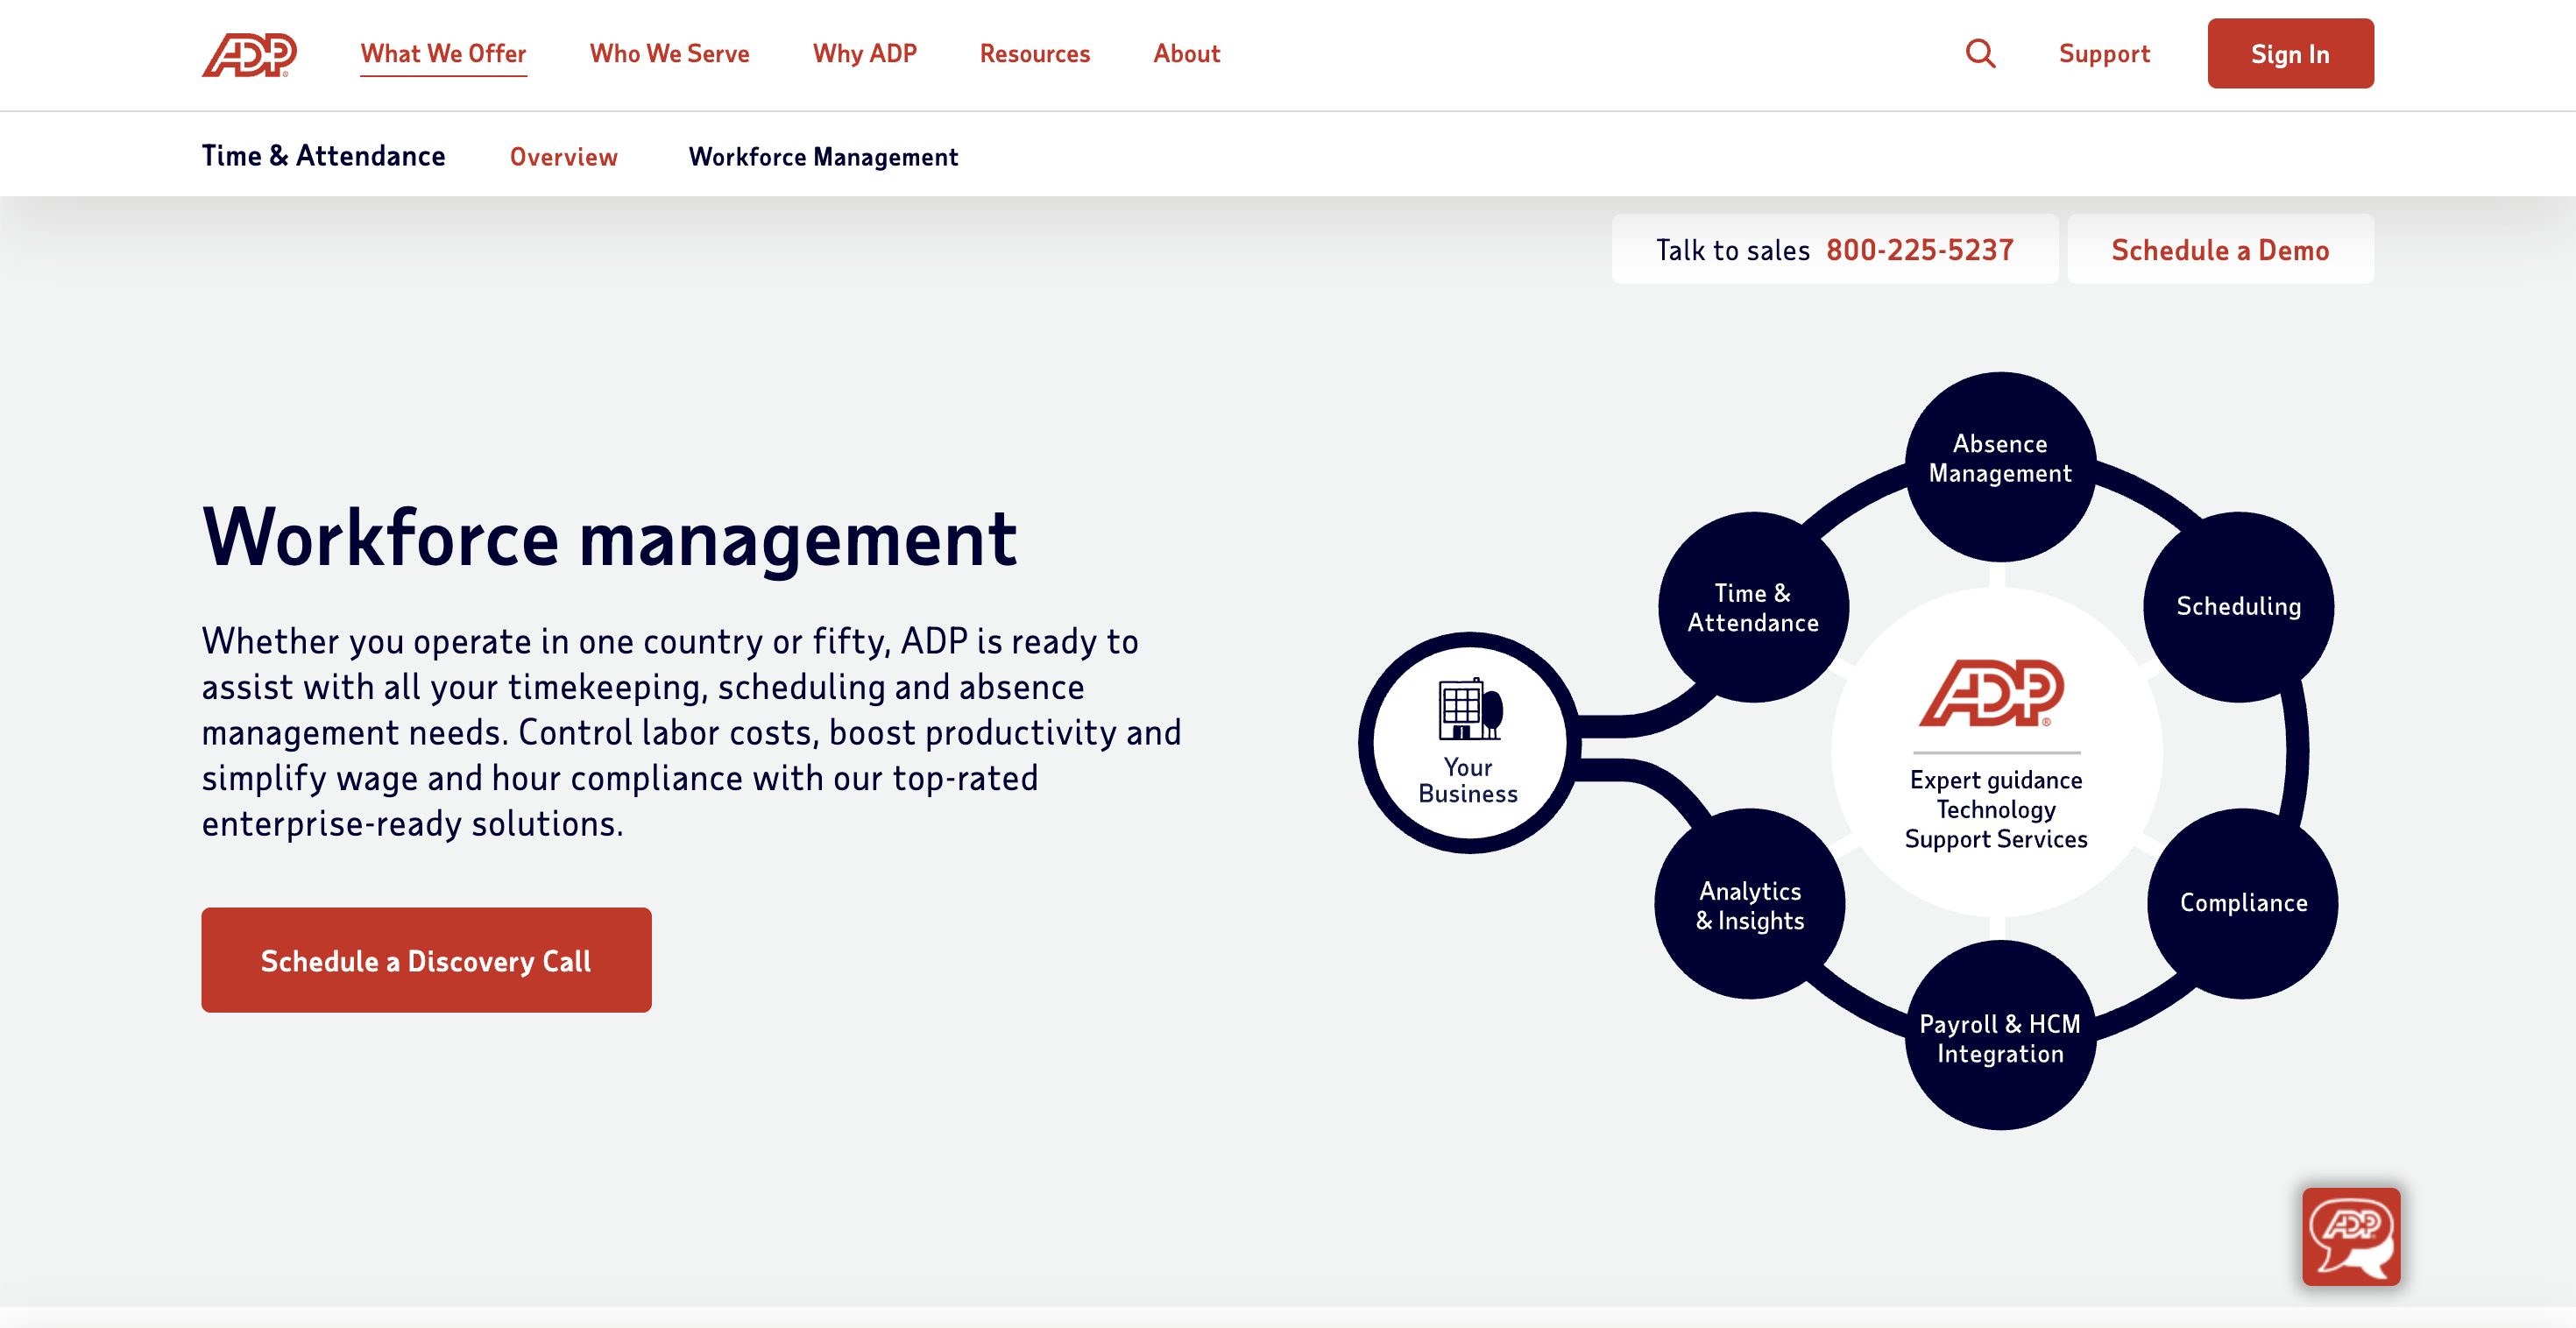Expand the What We Offer menu
Screen dimensions: 2576x1328
tap(444, 53)
